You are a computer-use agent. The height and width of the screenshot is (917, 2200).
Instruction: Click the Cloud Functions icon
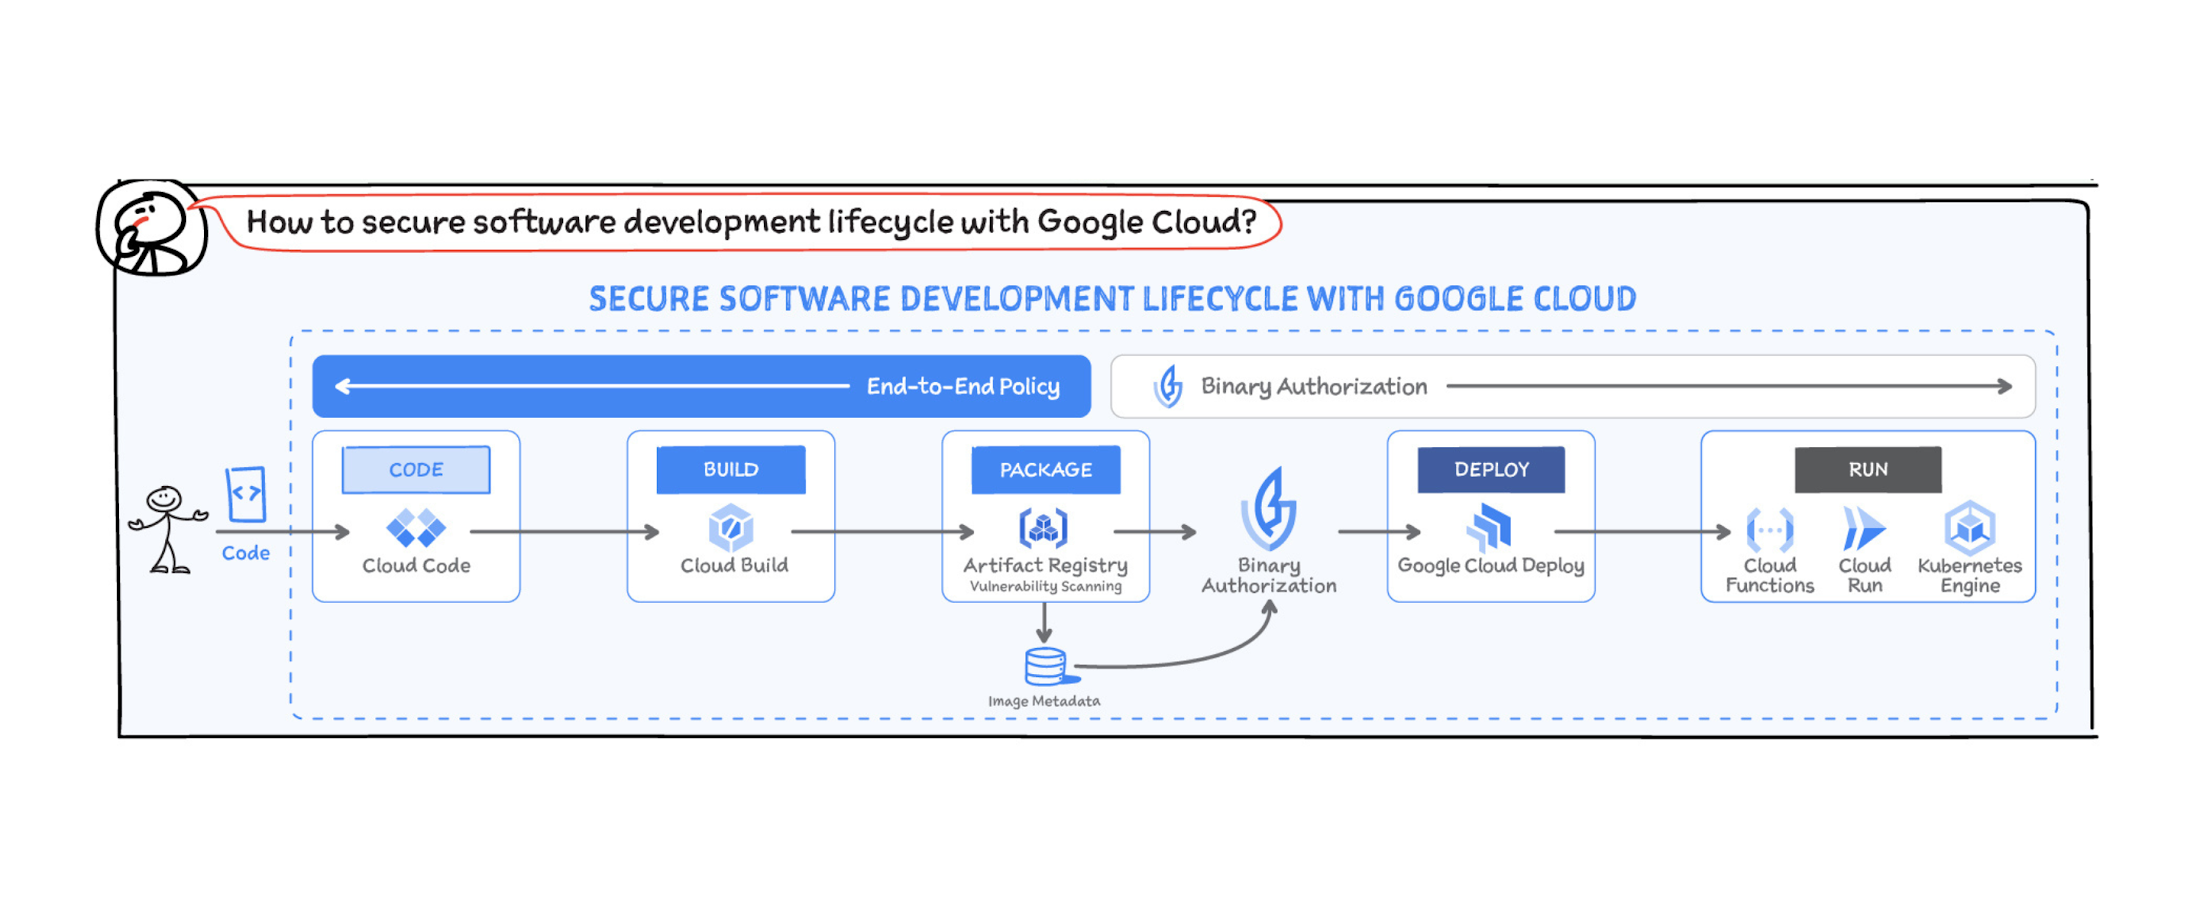pyautogui.click(x=1769, y=529)
